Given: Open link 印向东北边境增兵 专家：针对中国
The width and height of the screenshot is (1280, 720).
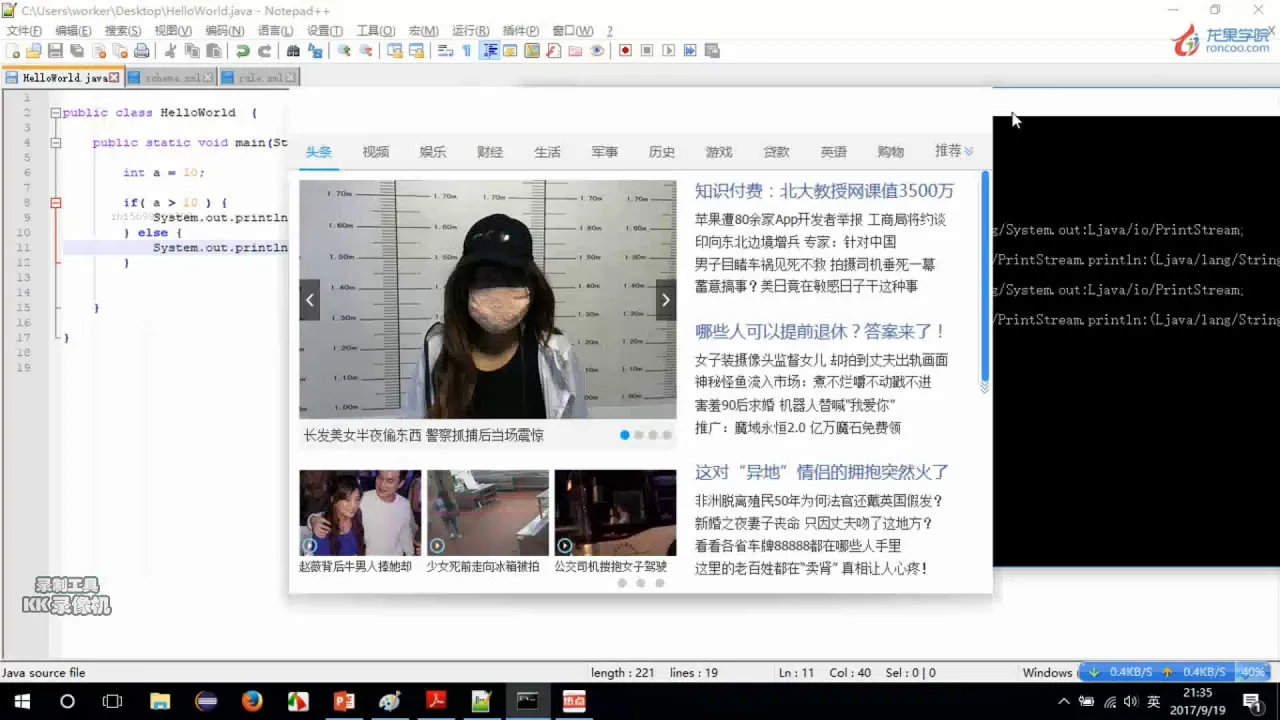Looking at the screenshot, I should (x=795, y=241).
